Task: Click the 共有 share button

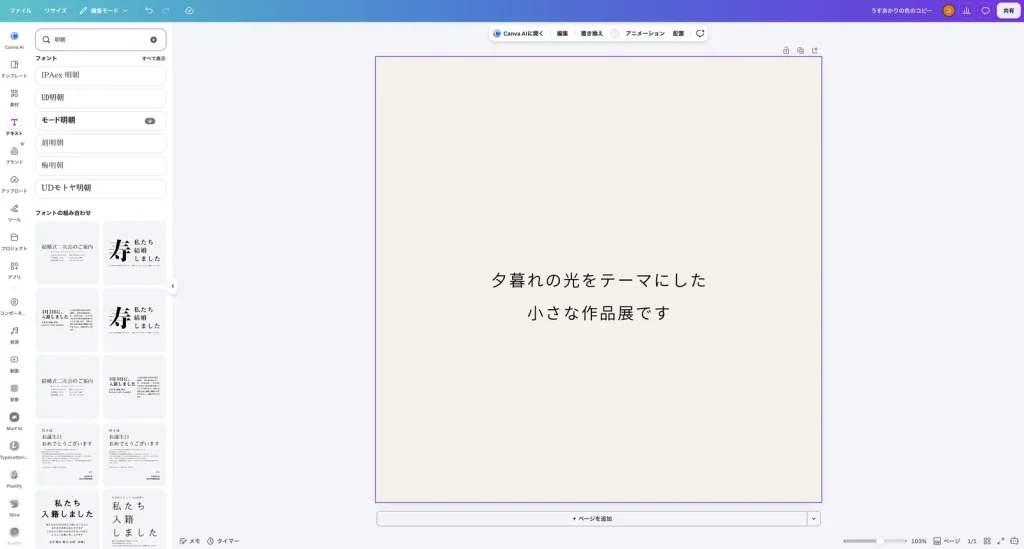Action: point(1008,10)
